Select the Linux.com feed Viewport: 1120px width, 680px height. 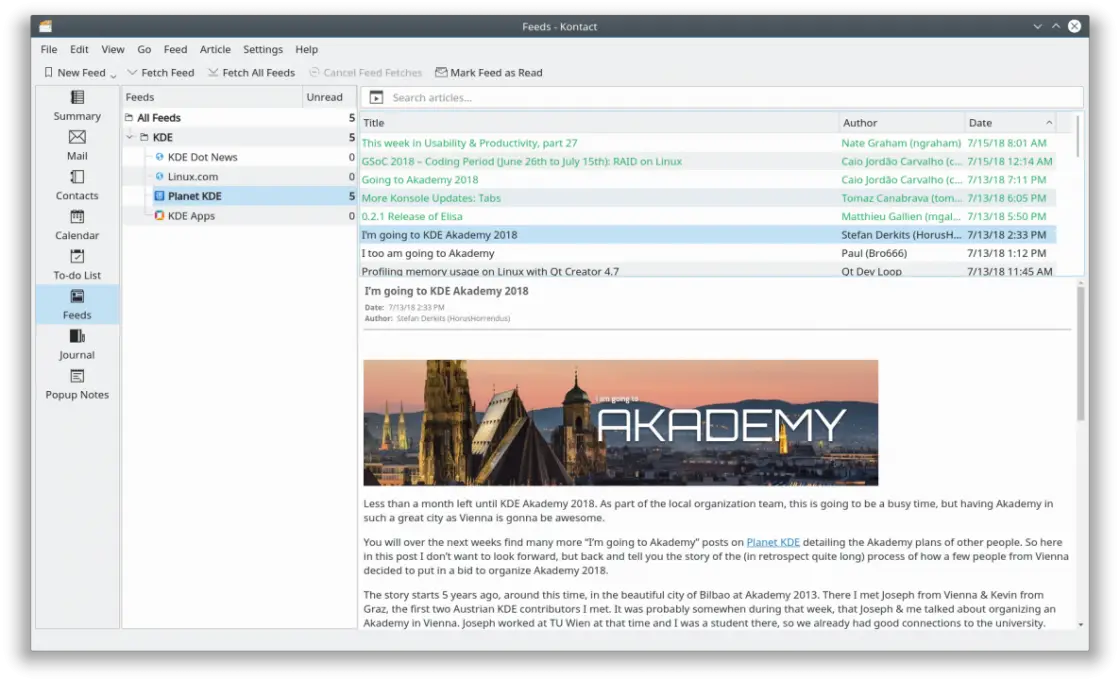point(239,176)
